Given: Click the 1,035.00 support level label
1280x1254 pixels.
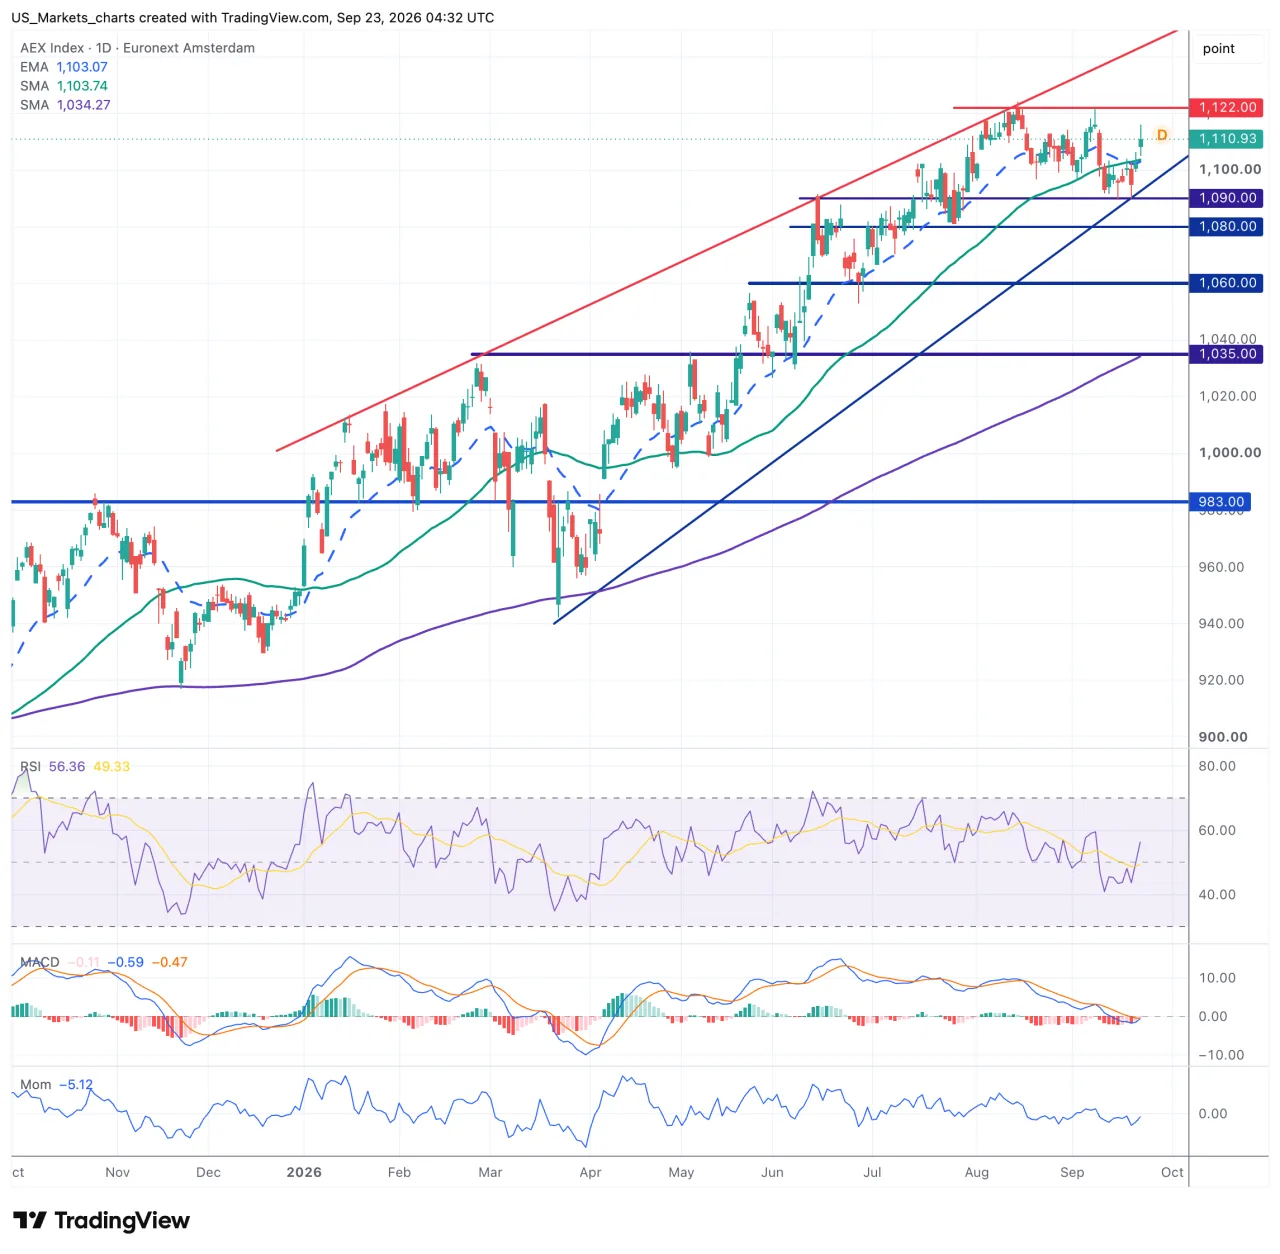Looking at the screenshot, I should [x=1226, y=354].
